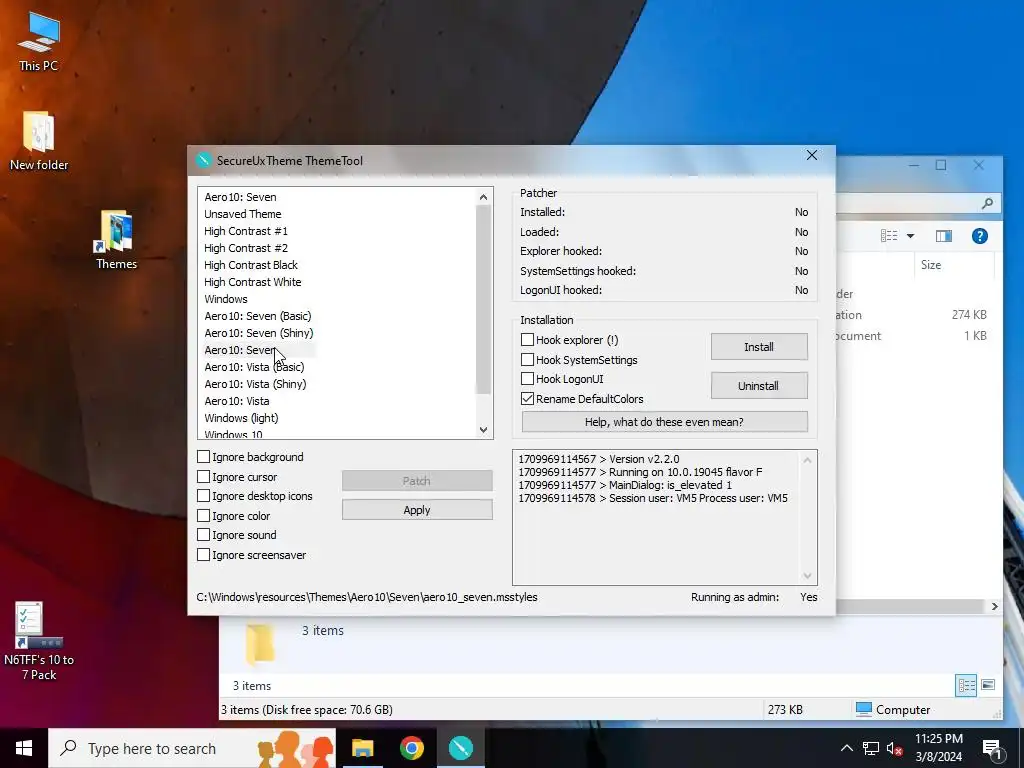Toggle preview pane icon in Explorer
1024x768 pixels.
pyautogui.click(x=944, y=236)
